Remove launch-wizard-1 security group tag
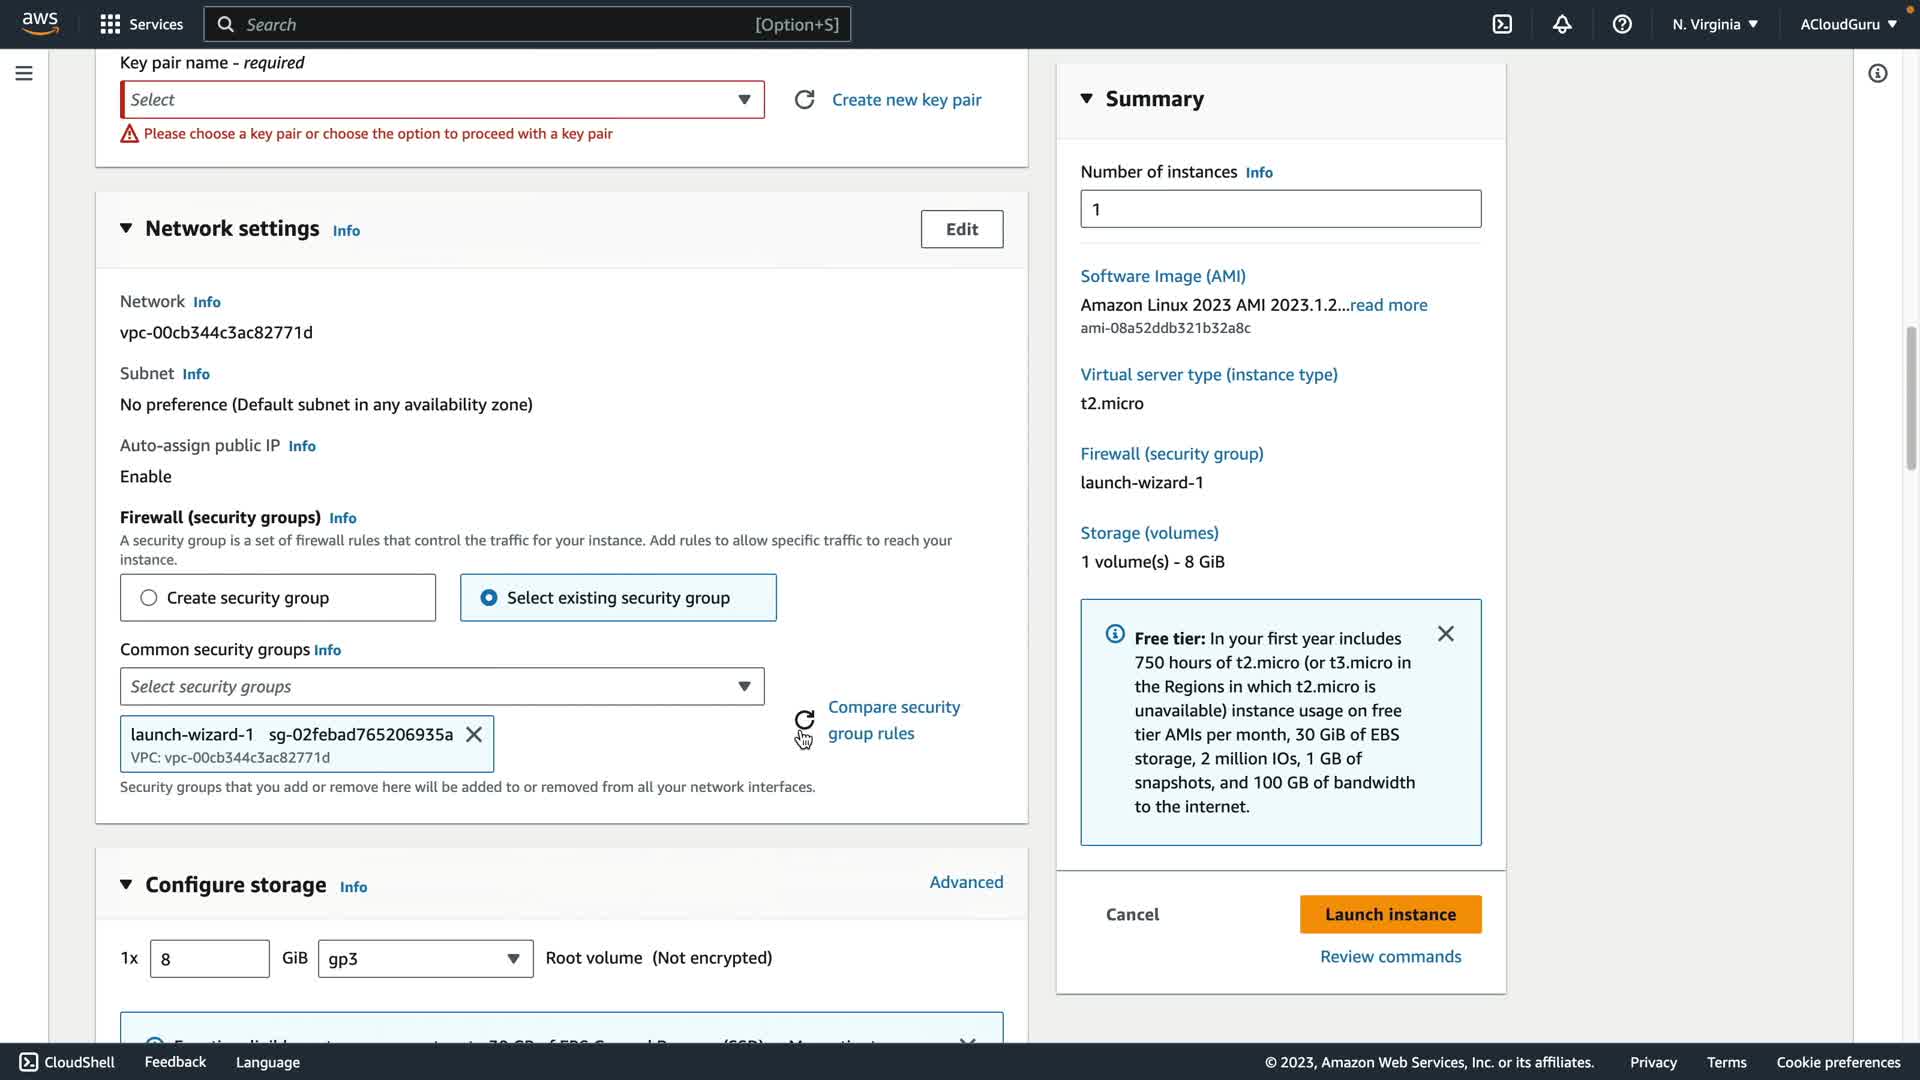 coord(474,734)
